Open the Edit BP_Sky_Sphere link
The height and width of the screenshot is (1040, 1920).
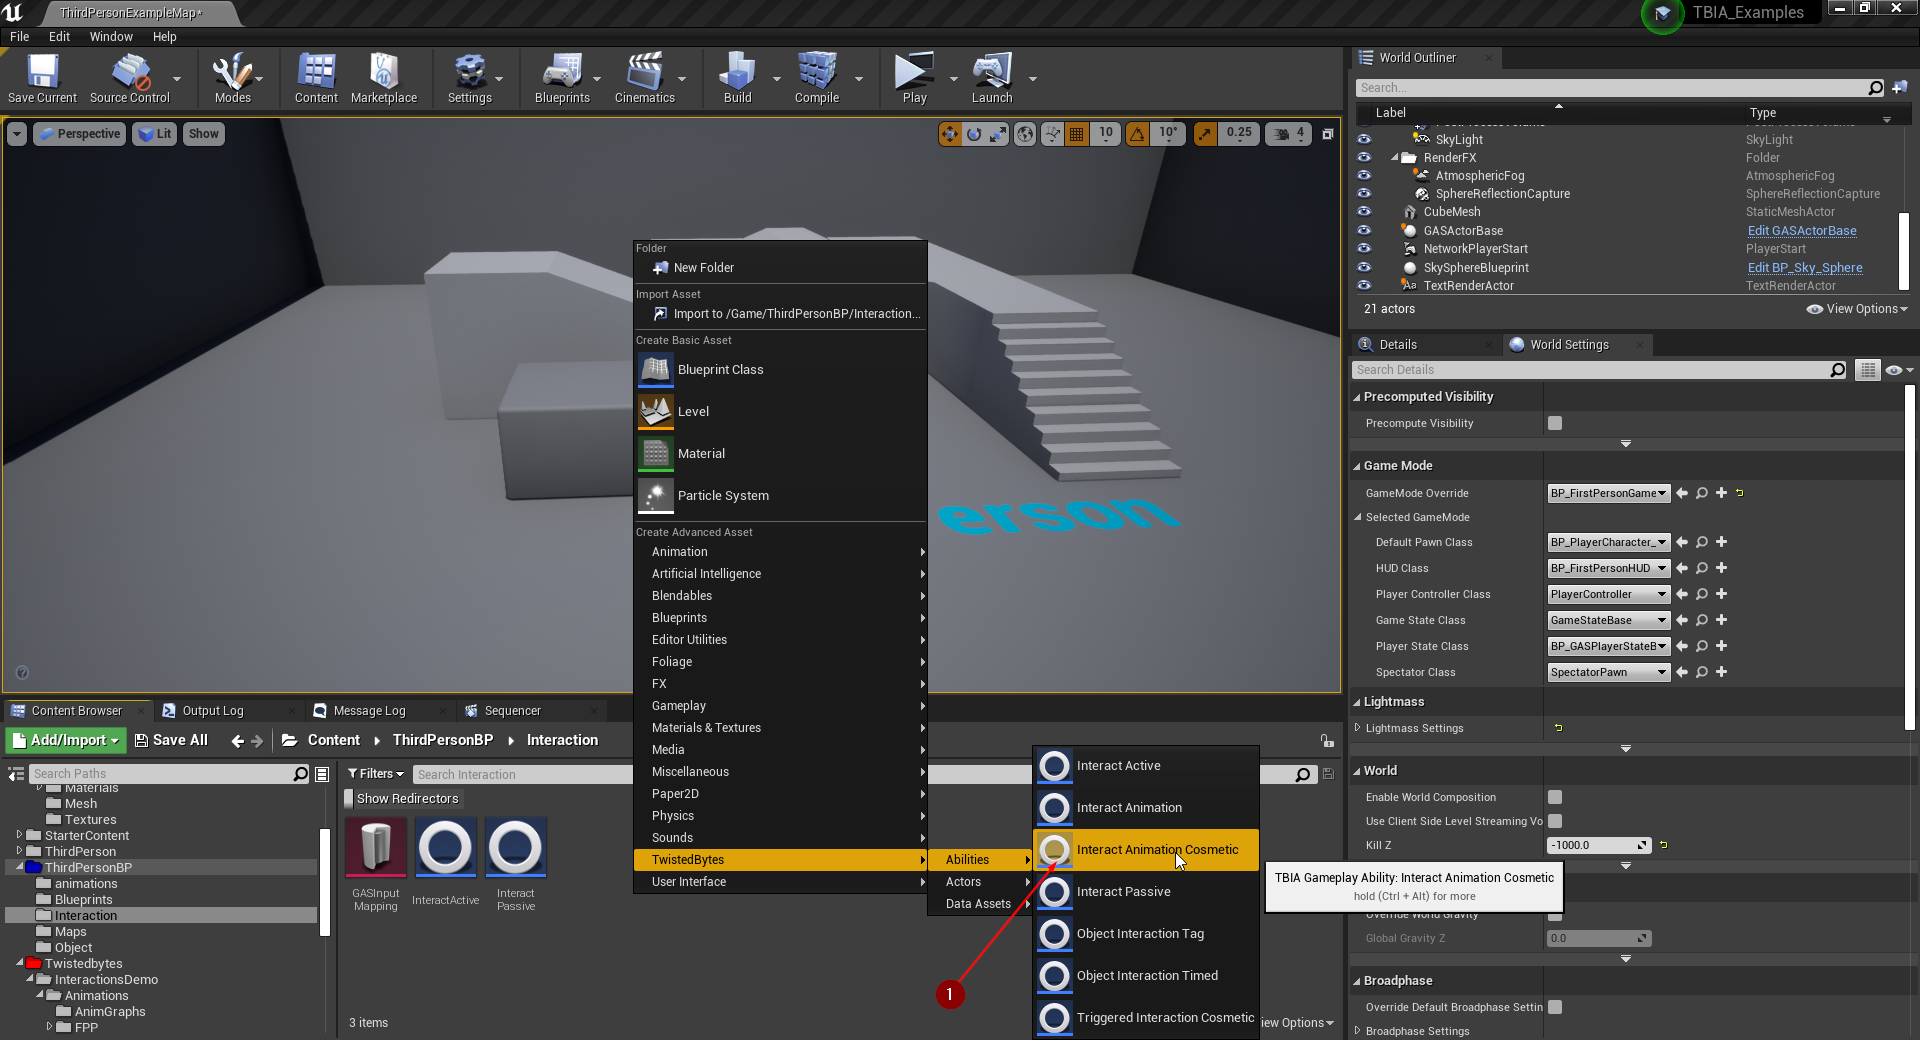(1805, 268)
